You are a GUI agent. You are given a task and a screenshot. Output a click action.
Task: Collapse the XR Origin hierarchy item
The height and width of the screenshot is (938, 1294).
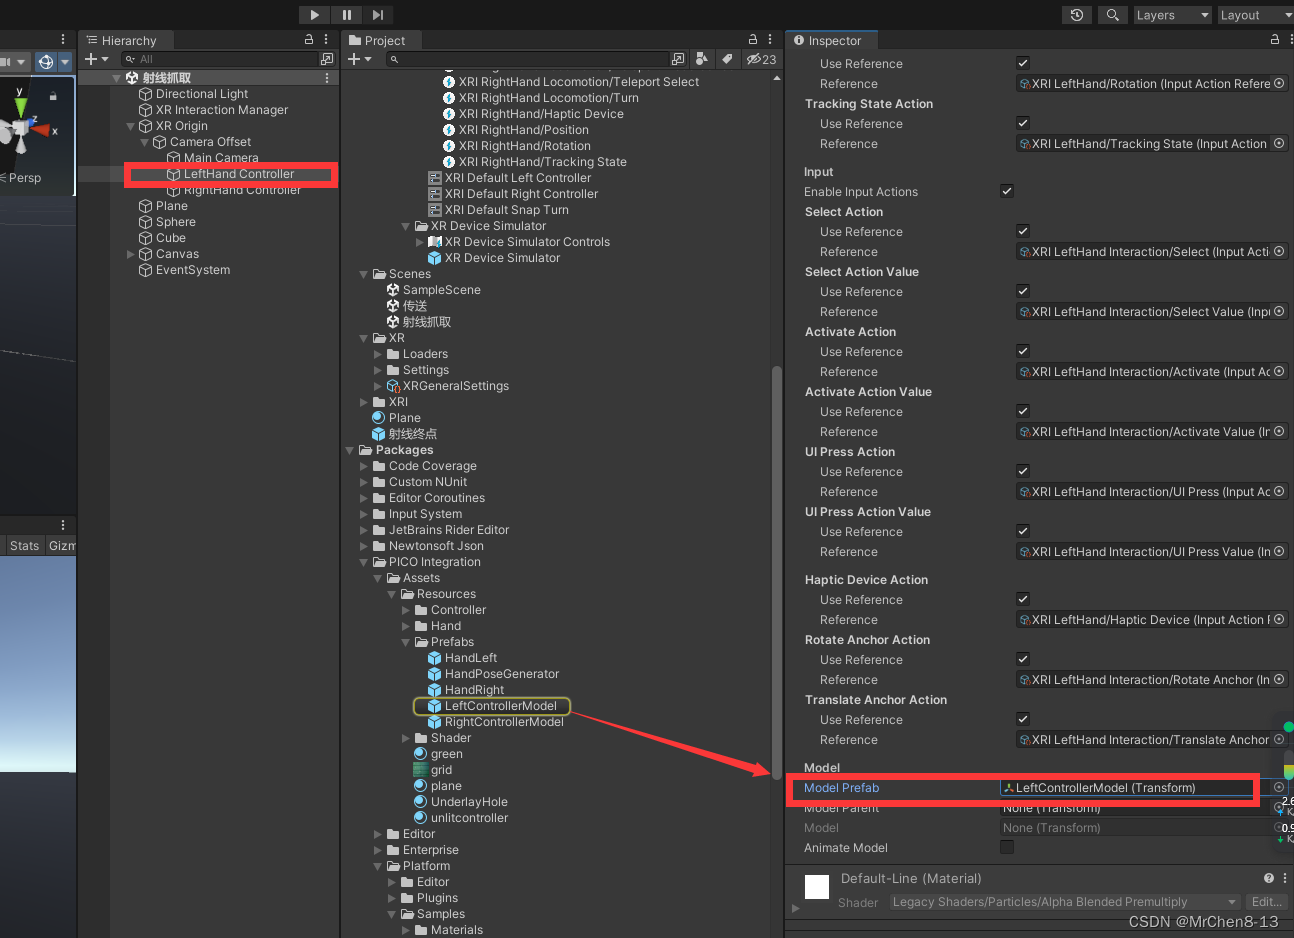coord(130,125)
